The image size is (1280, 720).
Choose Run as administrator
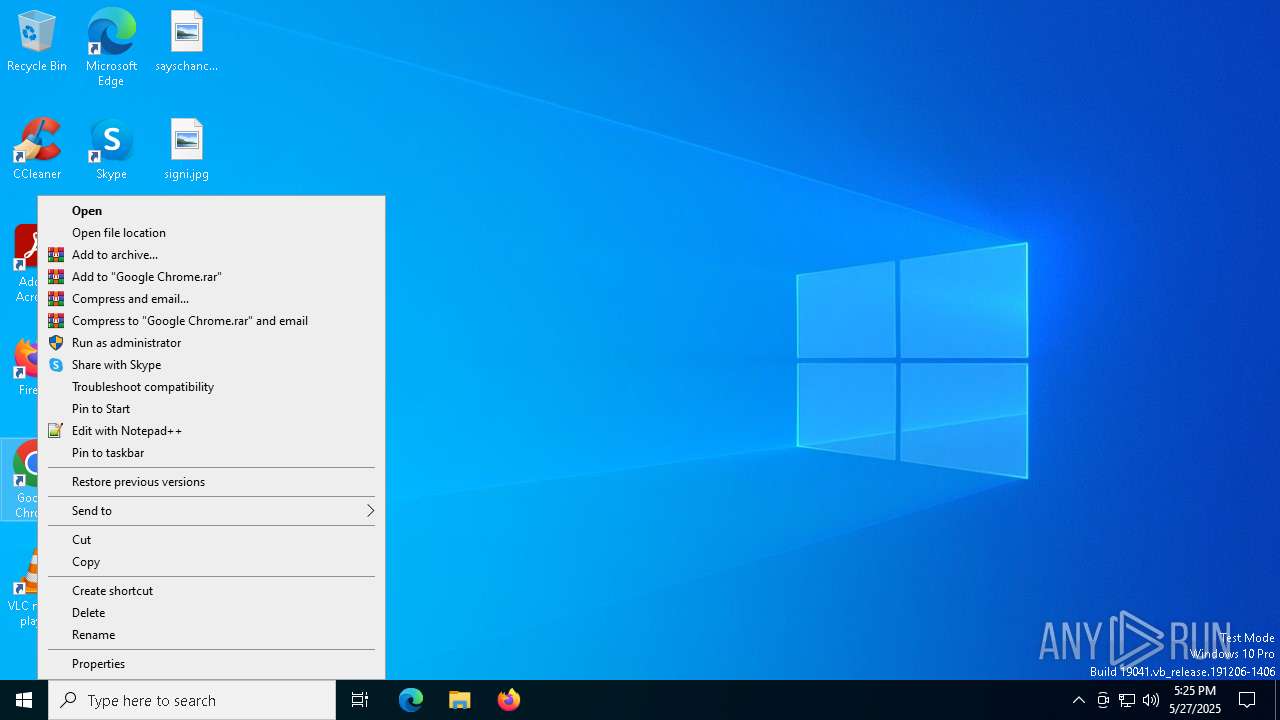pyautogui.click(x=211, y=343)
